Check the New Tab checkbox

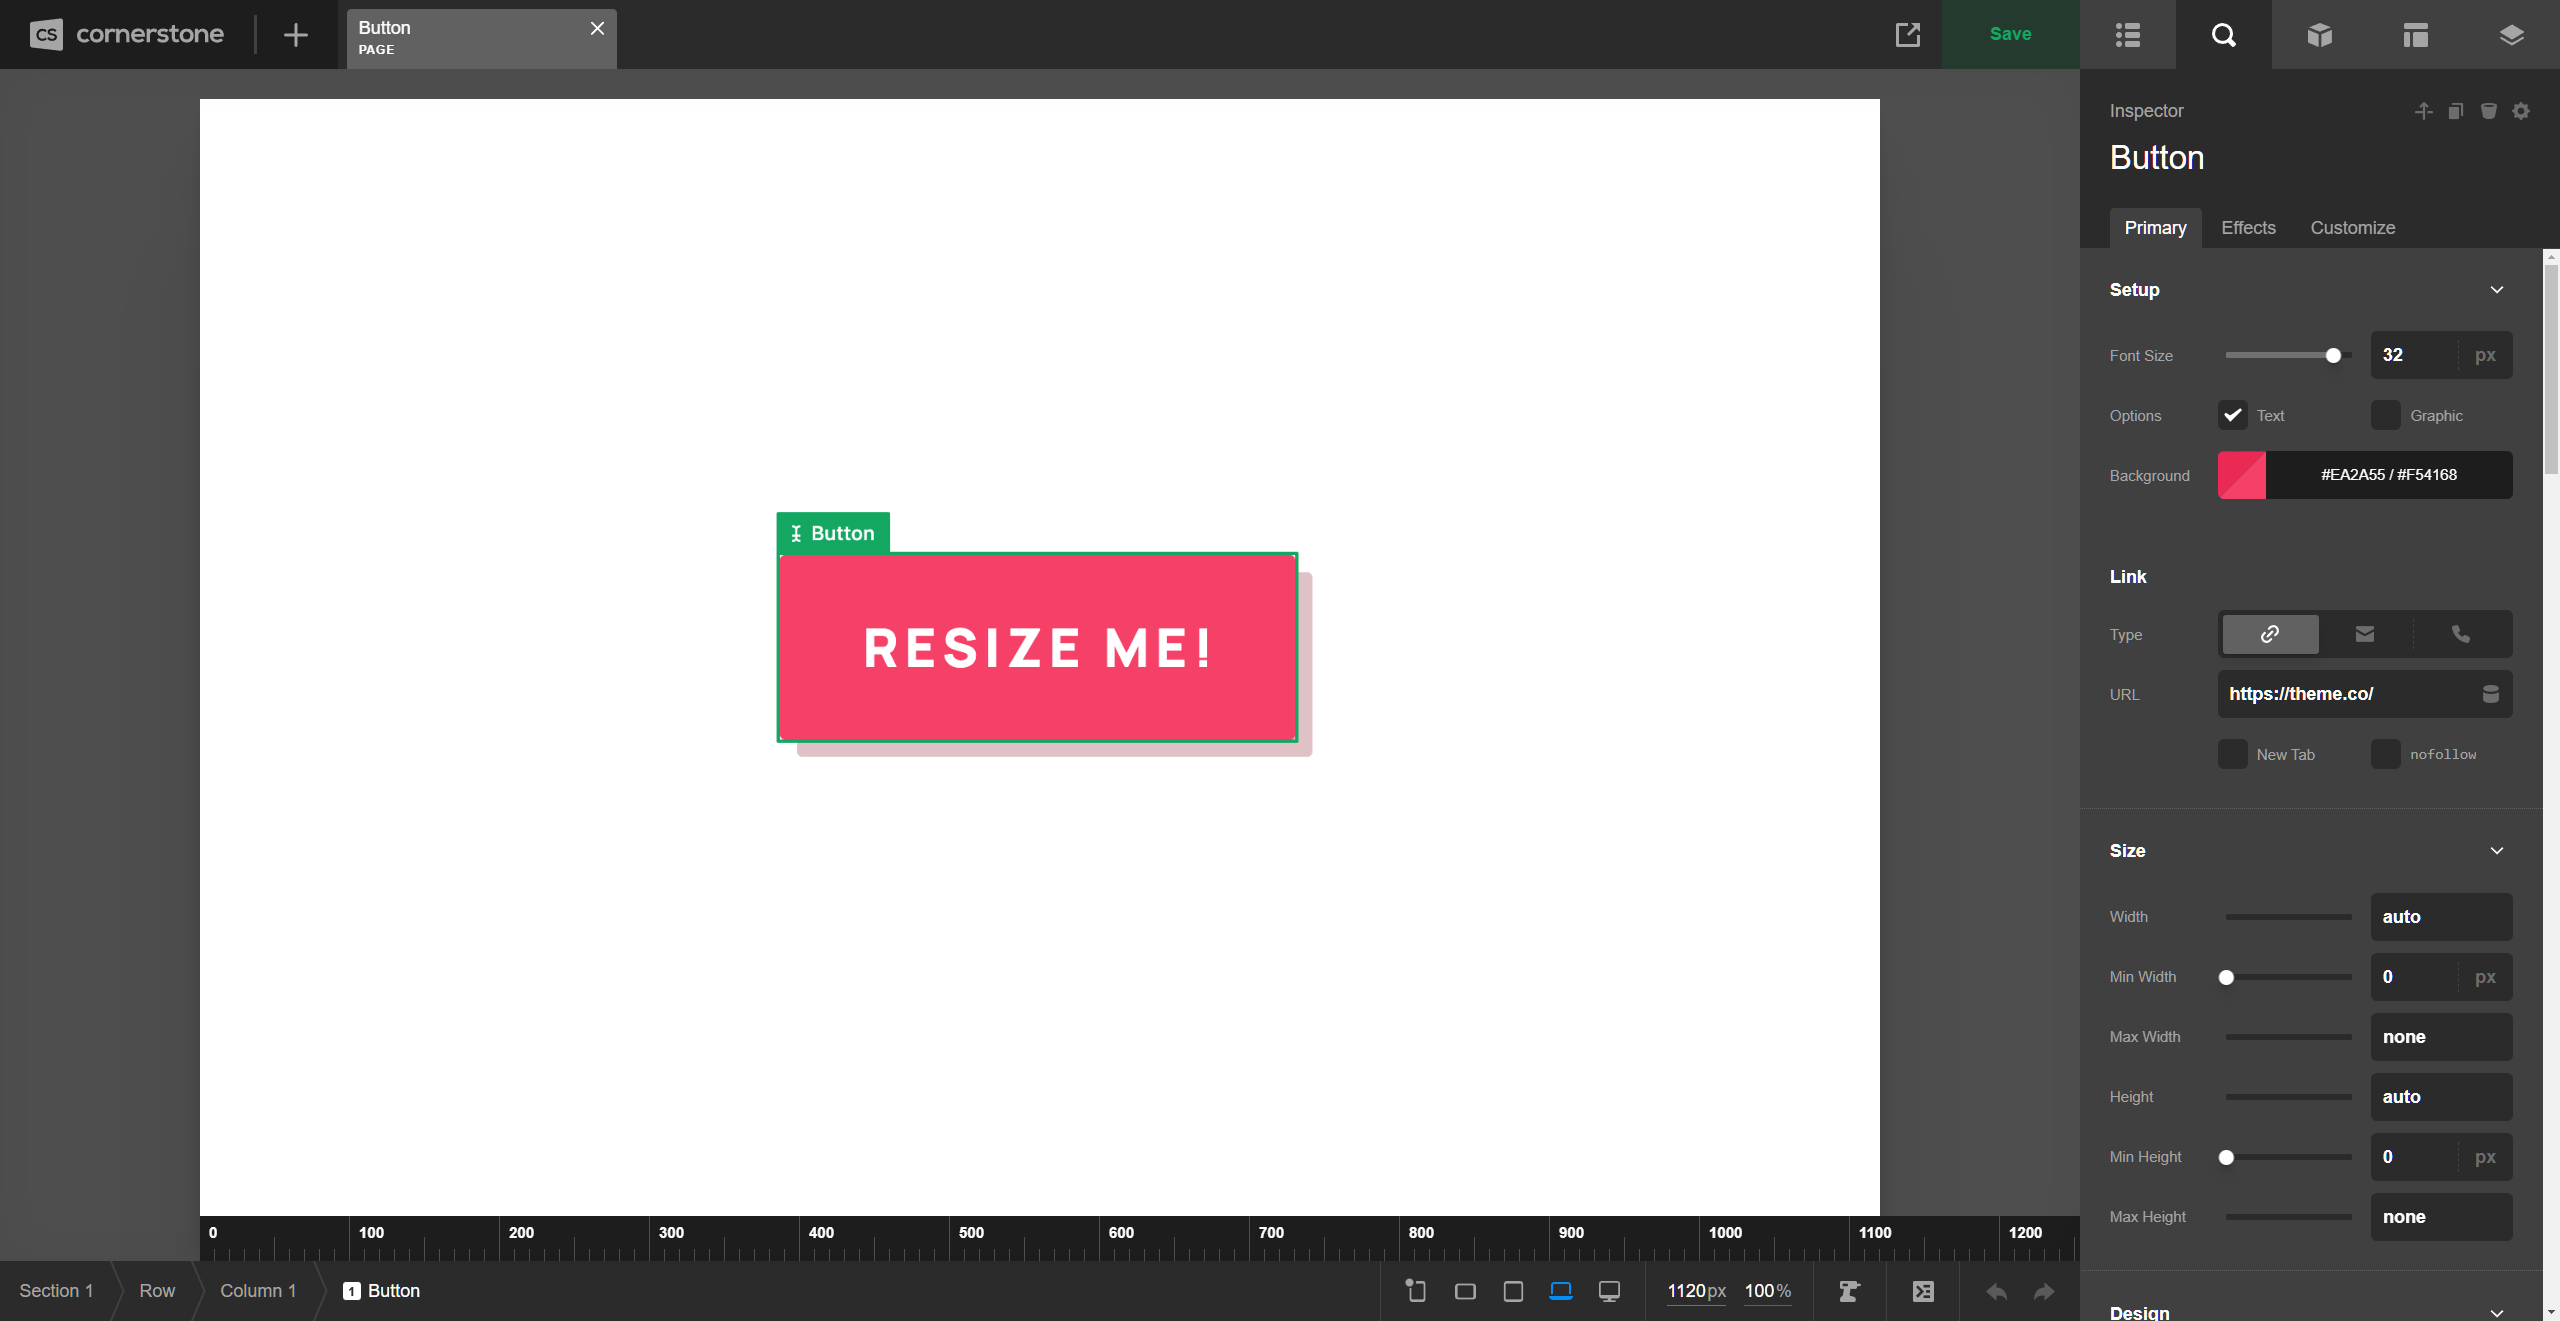(2232, 754)
